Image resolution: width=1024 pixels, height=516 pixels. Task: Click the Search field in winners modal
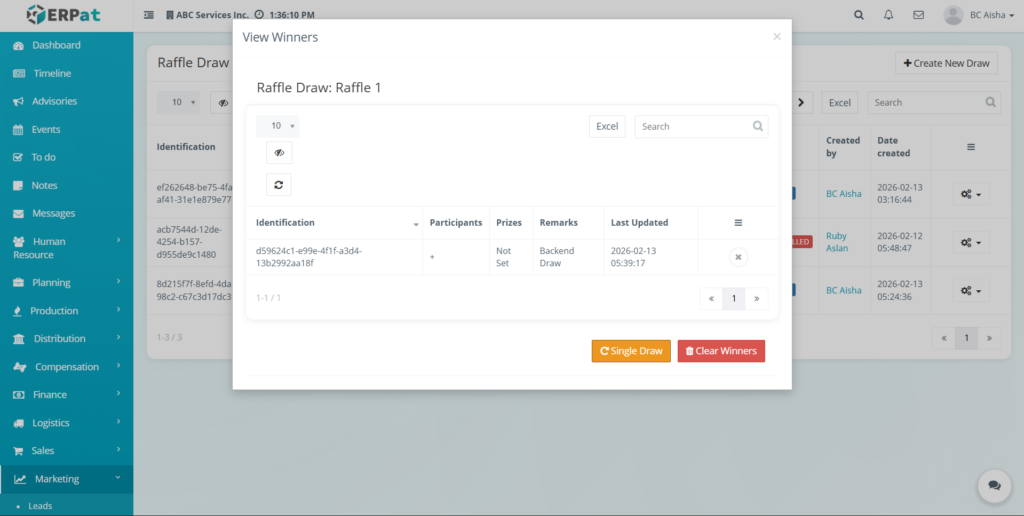pos(694,127)
